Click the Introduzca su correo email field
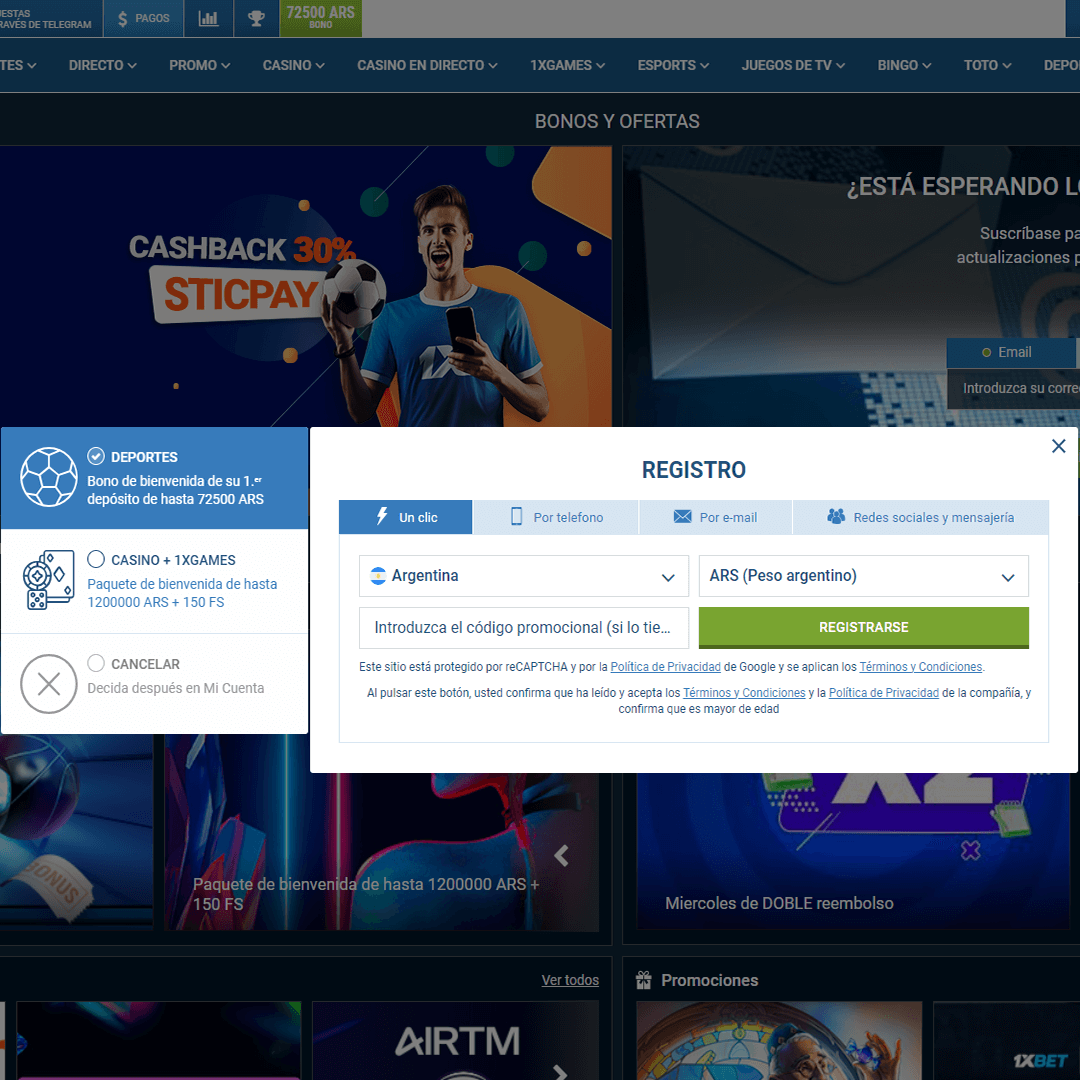The width and height of the screenshot is (1080, 1080). pos(1013,388)
